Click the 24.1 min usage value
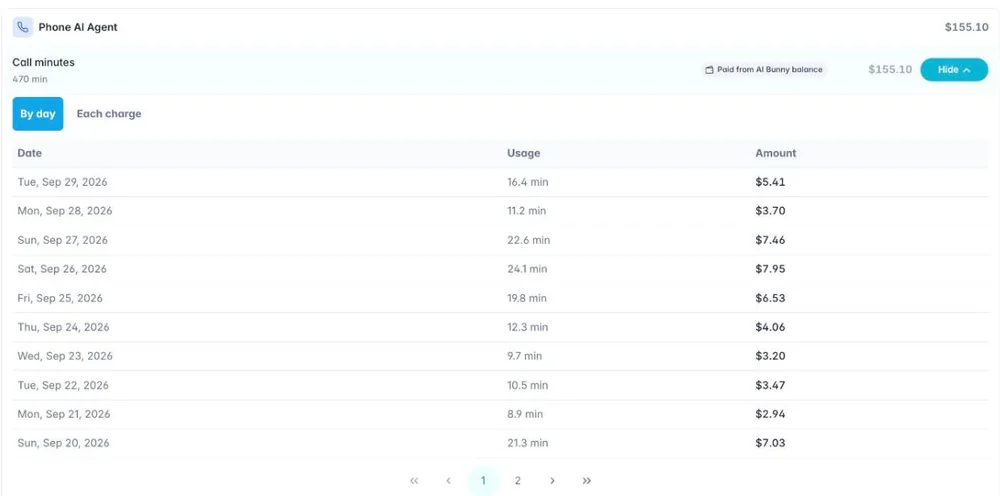 point(527,269)
